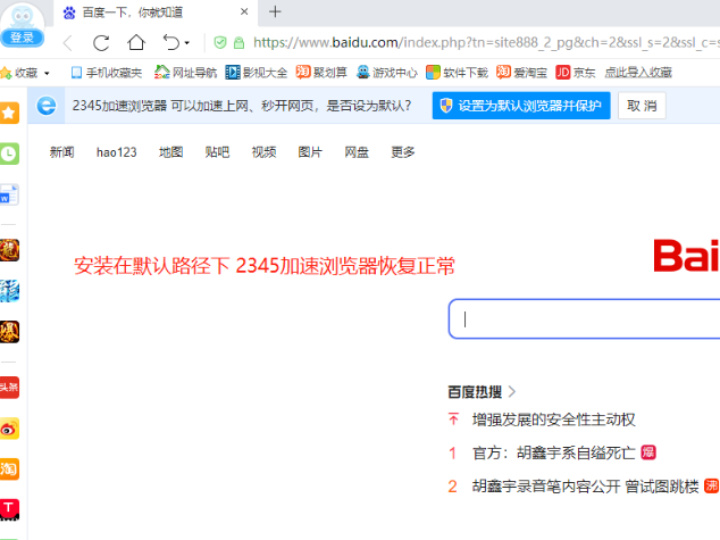Screen dimensions: 720x540
Task: Open first game icon in sidebar
Action: coord(9,250)
